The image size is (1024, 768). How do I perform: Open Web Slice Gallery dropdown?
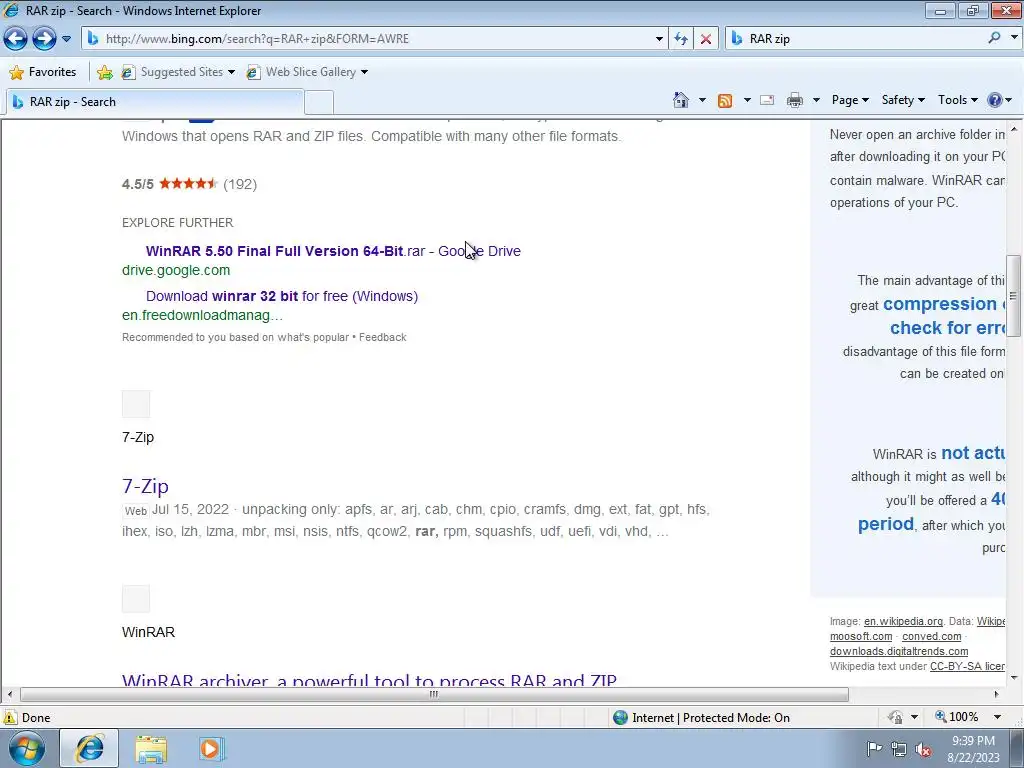(x=307, y=72)
